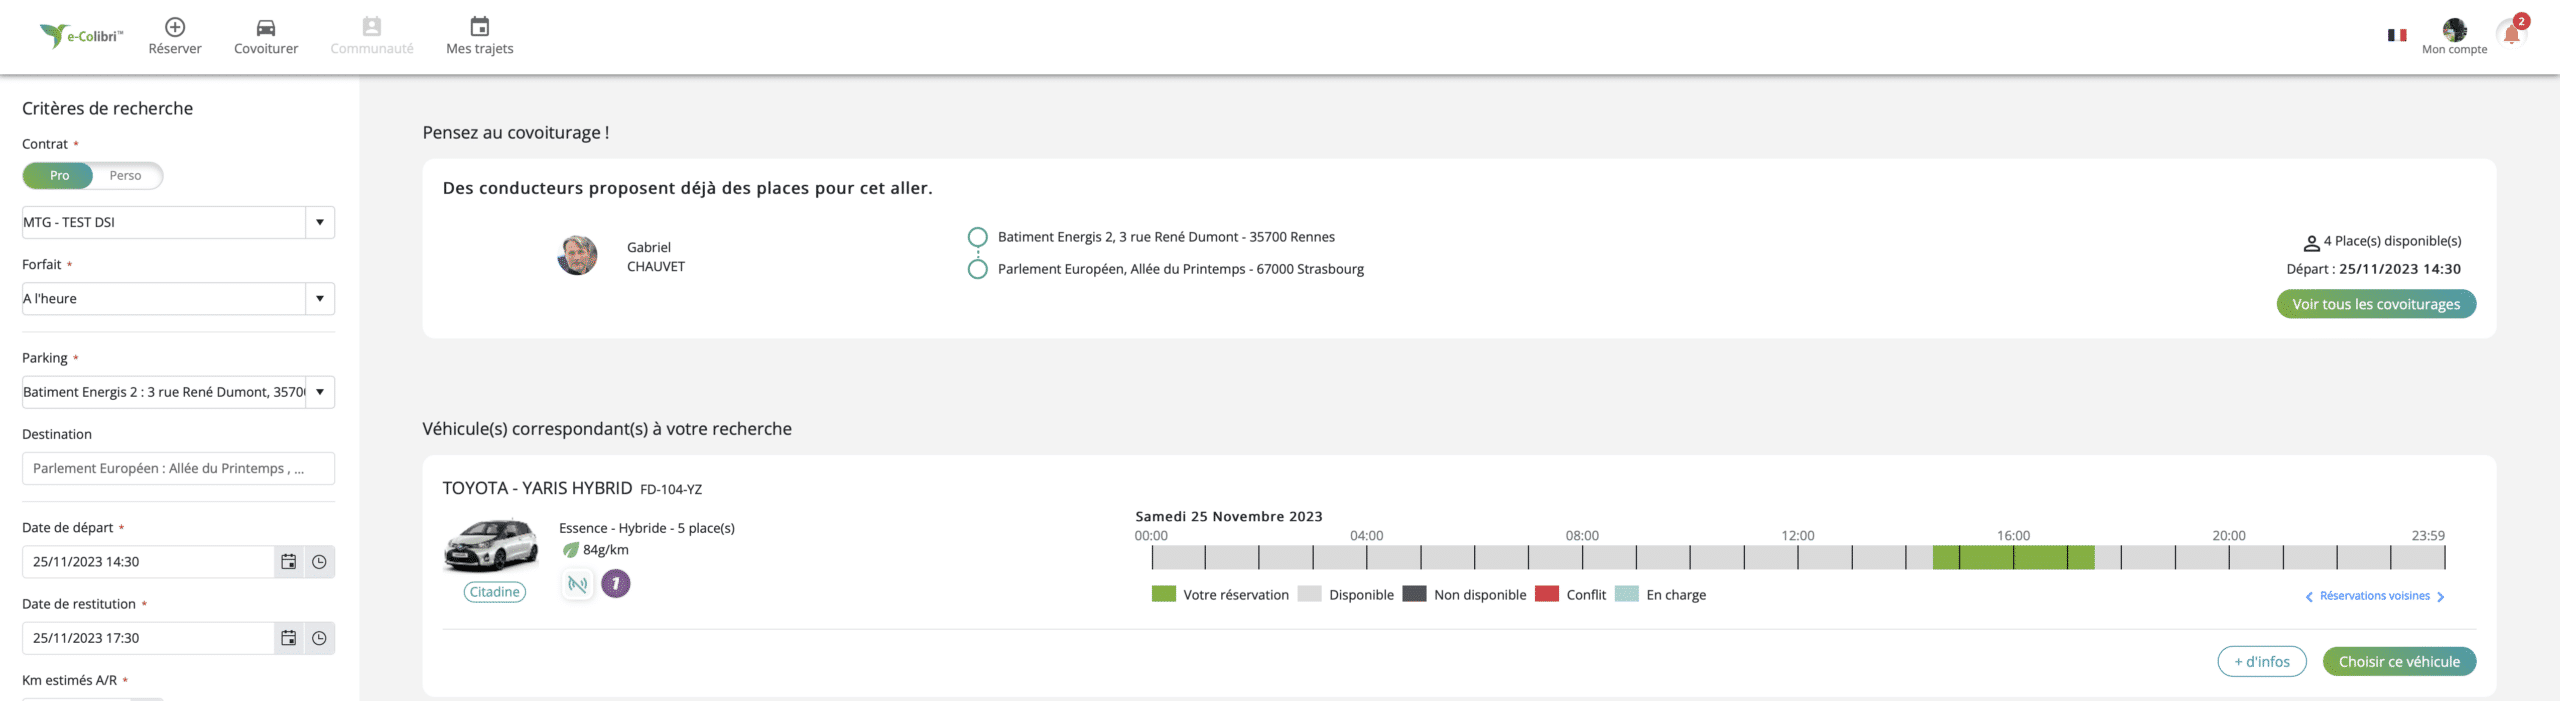
Task: Open calendar picker for Date de départ
Action: (288, 562)
